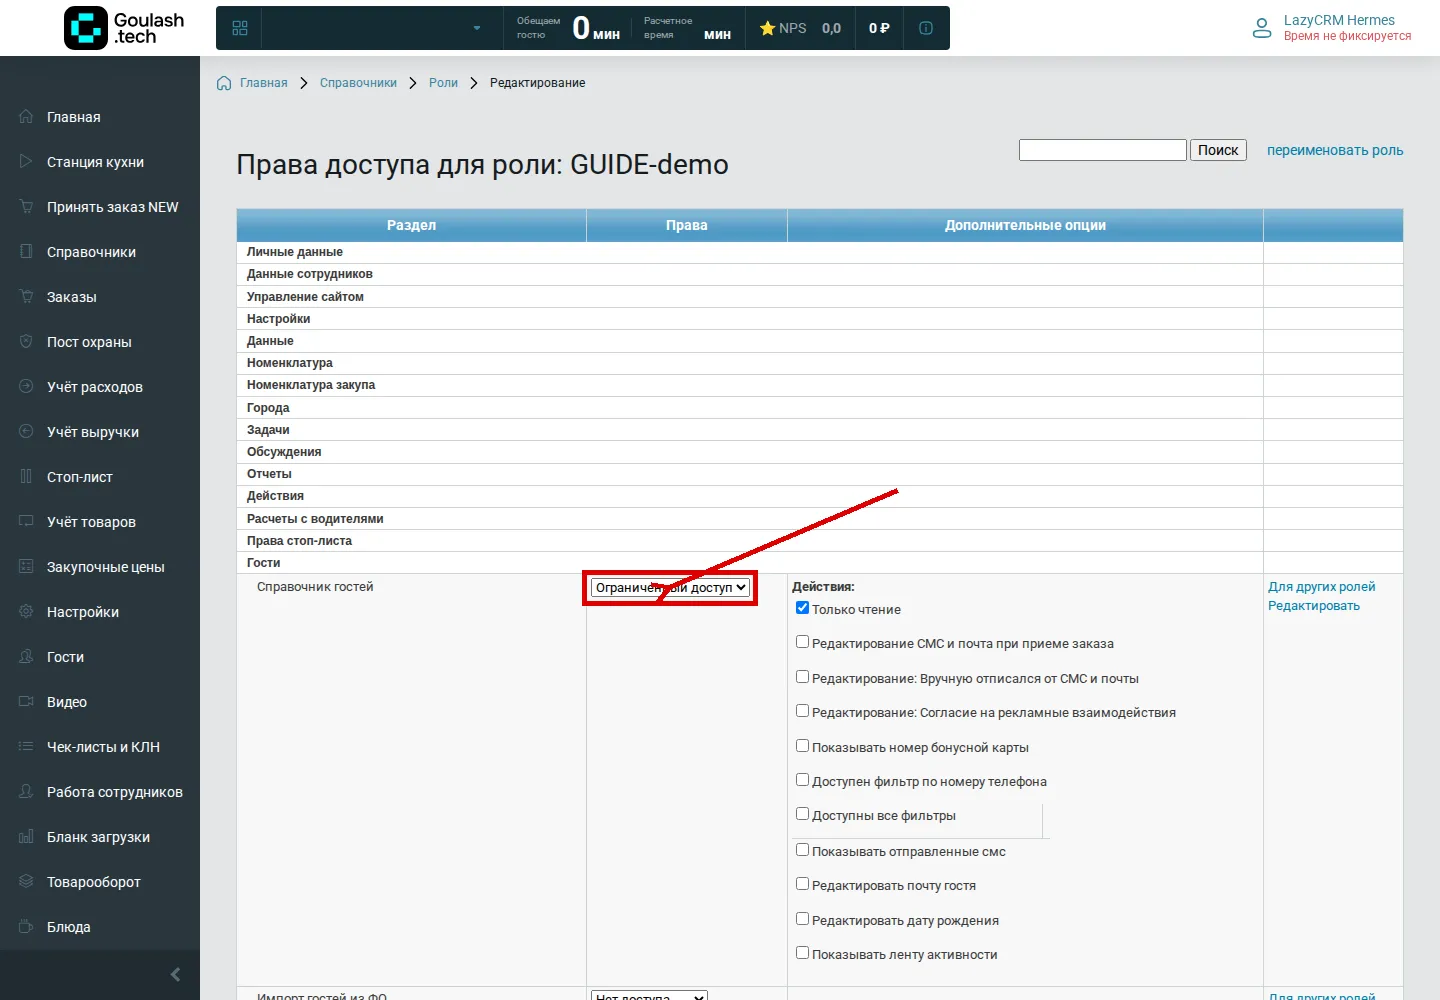Collapse the sidebar with the arrow icon
The height and width of the screenshot is (1000, 1440).
coord(175,974)
